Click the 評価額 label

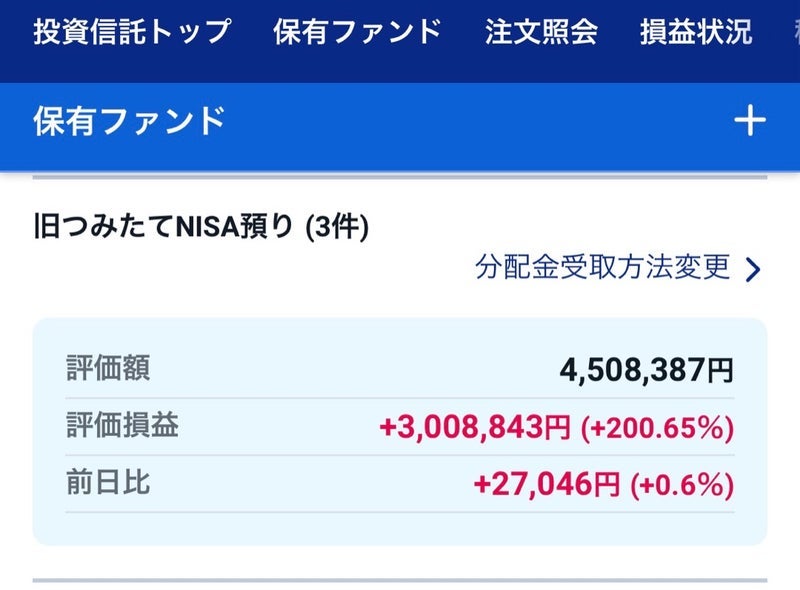pos(108,368)
